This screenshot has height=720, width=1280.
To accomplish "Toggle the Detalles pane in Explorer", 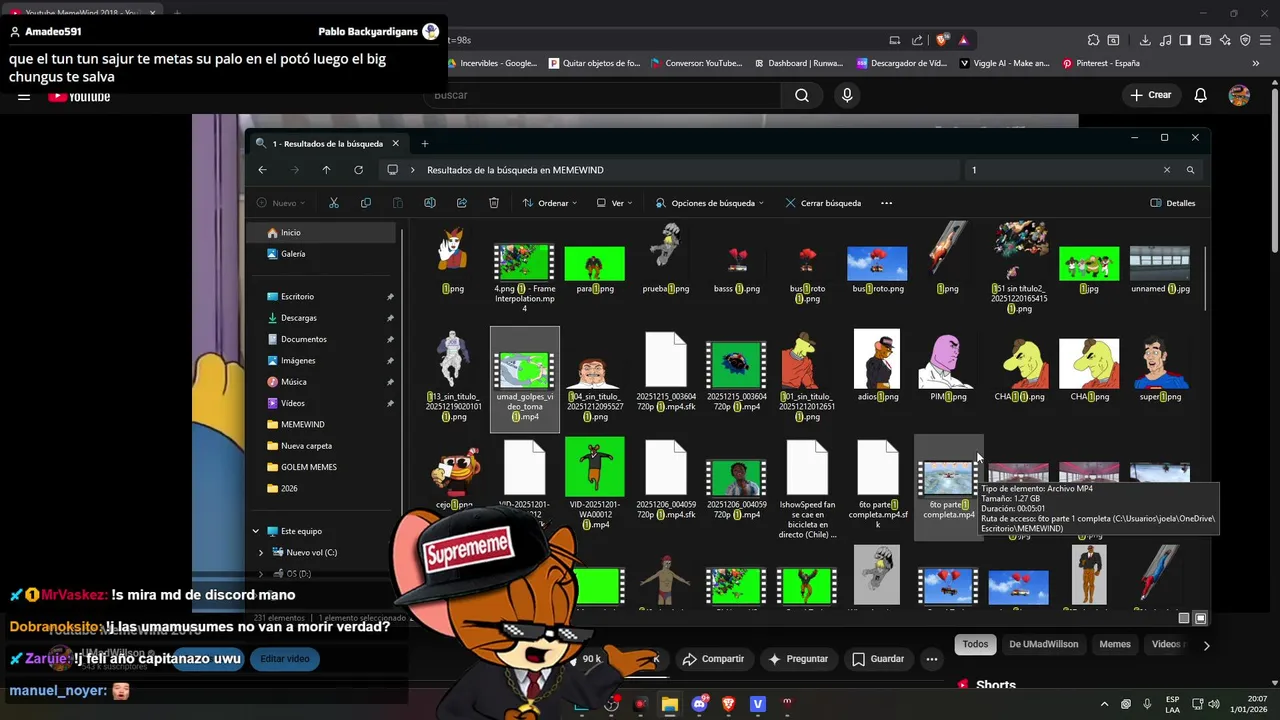I will point(1173,203).
